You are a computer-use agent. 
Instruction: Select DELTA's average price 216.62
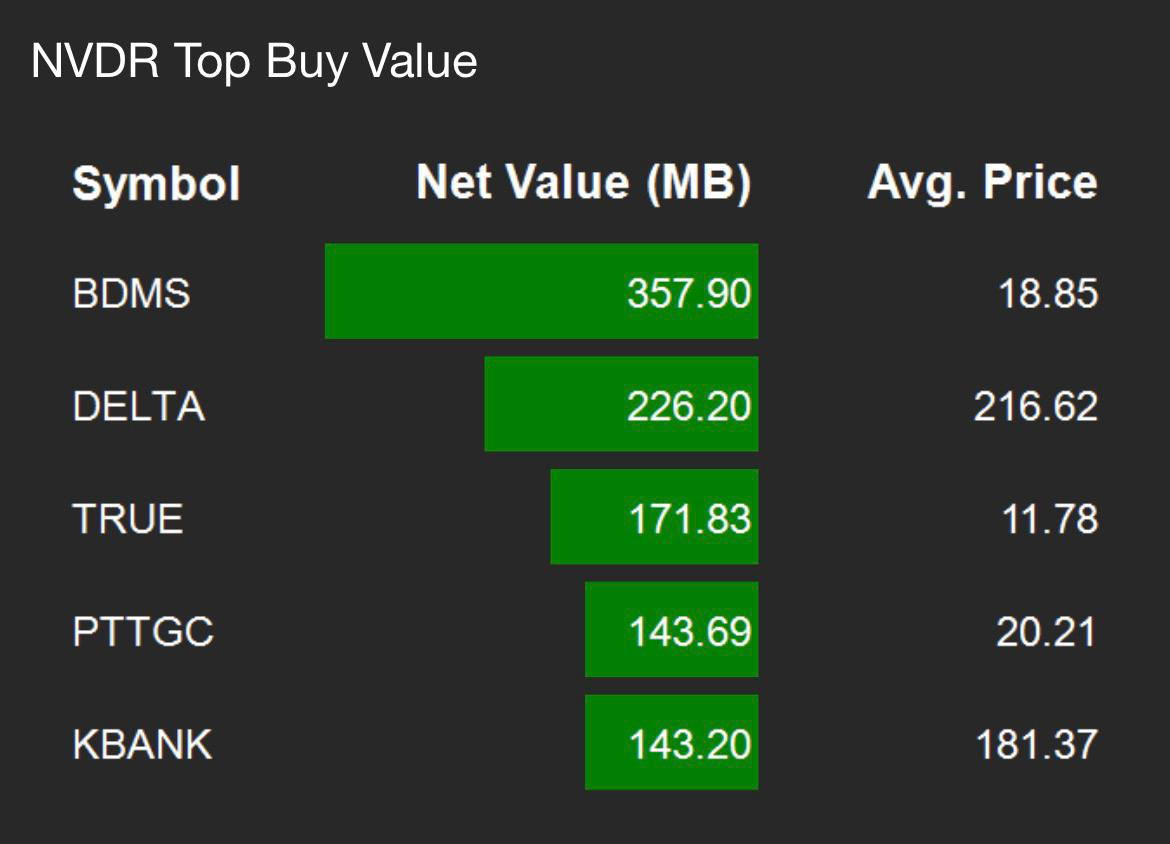(x=1035, y=407)
